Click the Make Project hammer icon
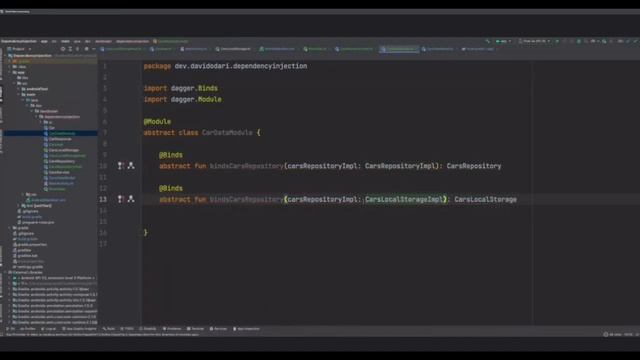Image resolution: width=640 pixels, height=360 pixels. tap(487, 41)
